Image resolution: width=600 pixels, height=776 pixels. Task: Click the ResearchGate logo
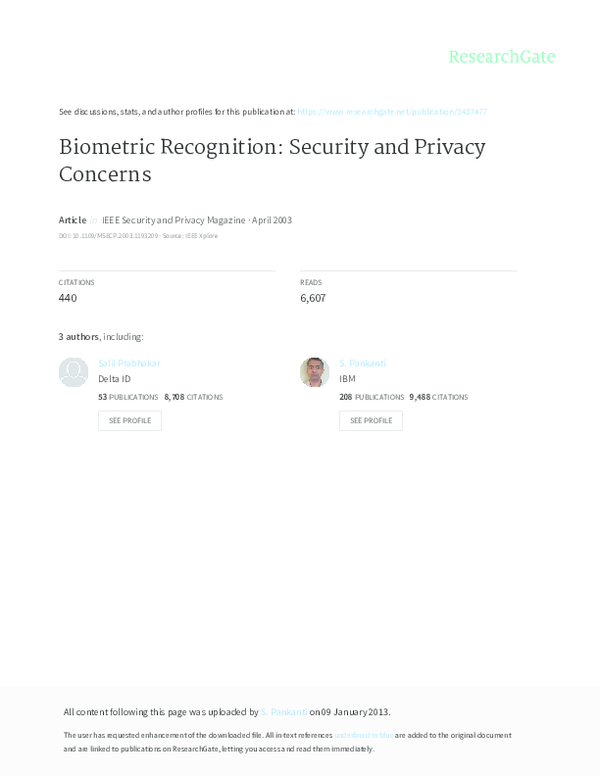(501, 57)
